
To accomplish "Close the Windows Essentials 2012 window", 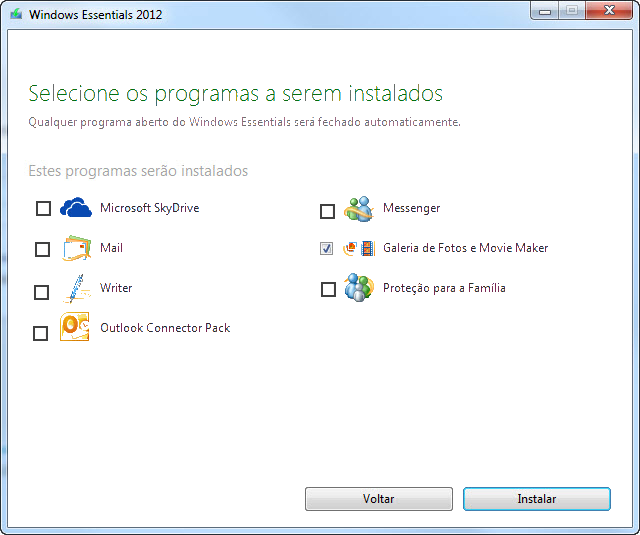I will (x=609, y=10).
